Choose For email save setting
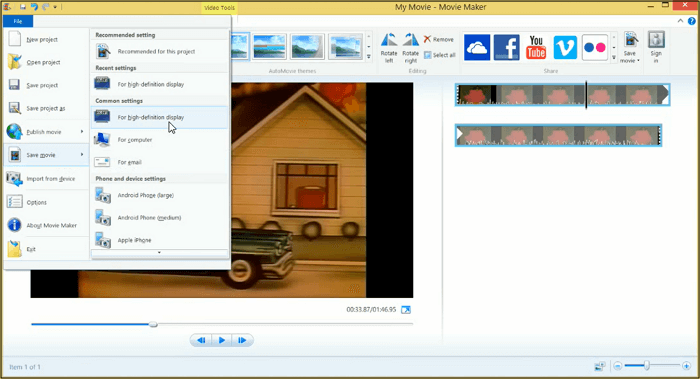The image size is (700, 379). click(x=159, y=162)
